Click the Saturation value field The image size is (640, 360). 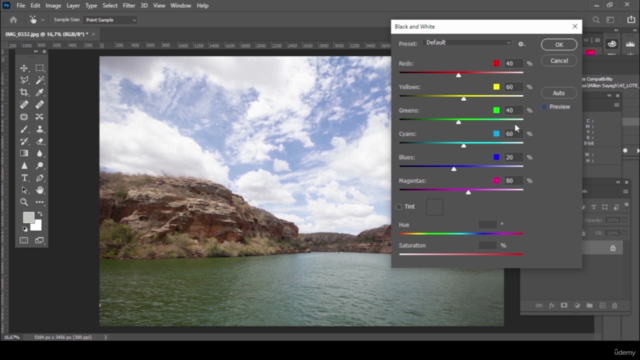487,245
